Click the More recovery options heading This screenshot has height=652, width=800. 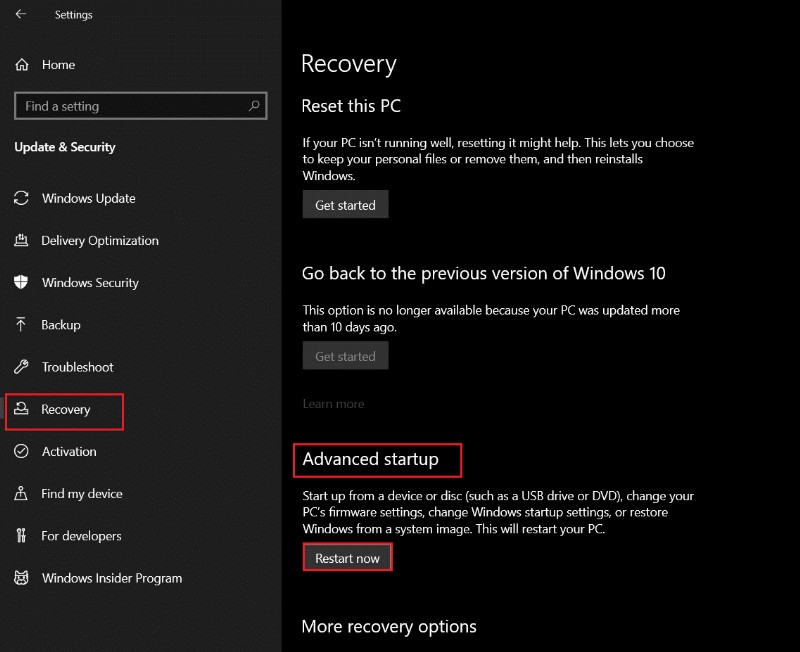[389, 626]
